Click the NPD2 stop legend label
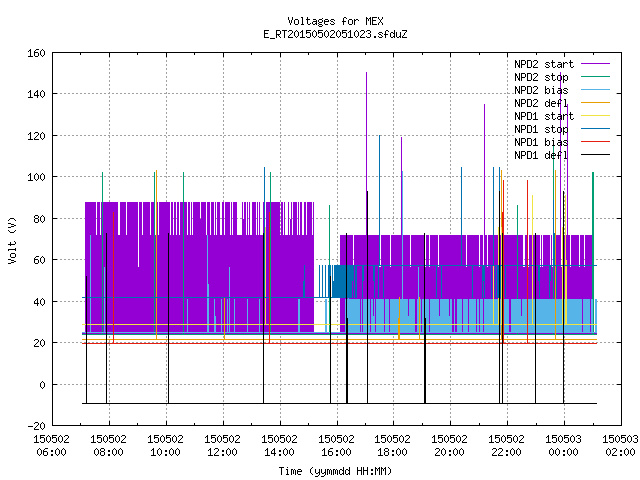The height and width of the screenshot is (480, 640). (541, 77)
